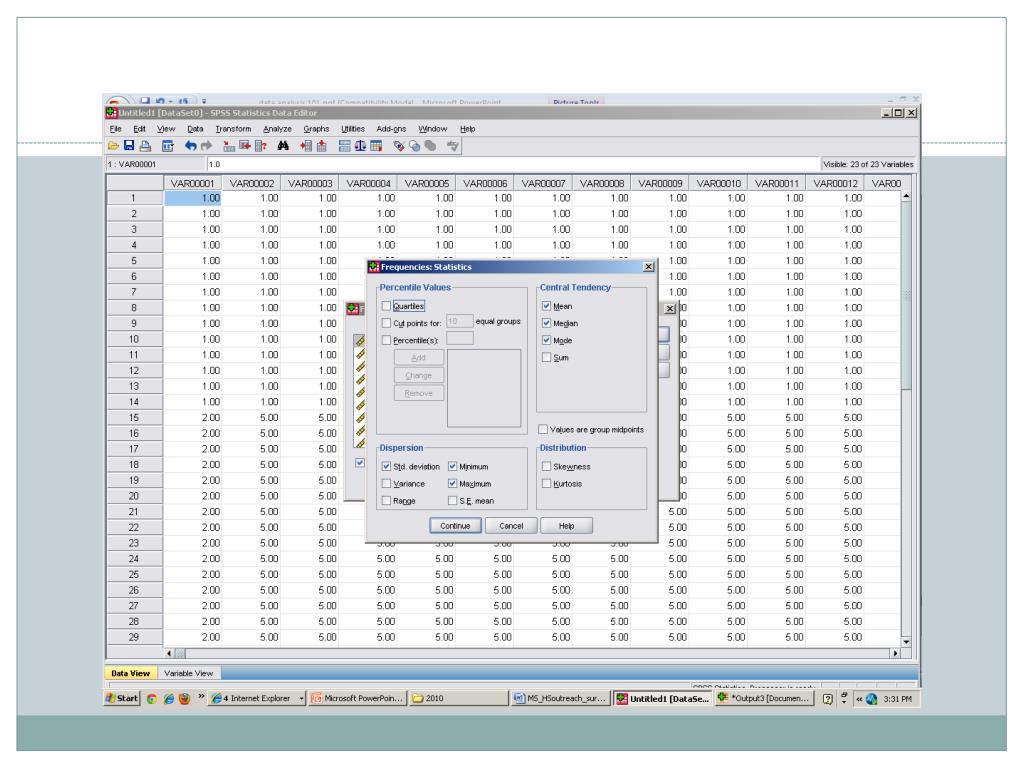
Task: Expand the Internet Explorer taskbar group dropdown
Action: [301, 698]
